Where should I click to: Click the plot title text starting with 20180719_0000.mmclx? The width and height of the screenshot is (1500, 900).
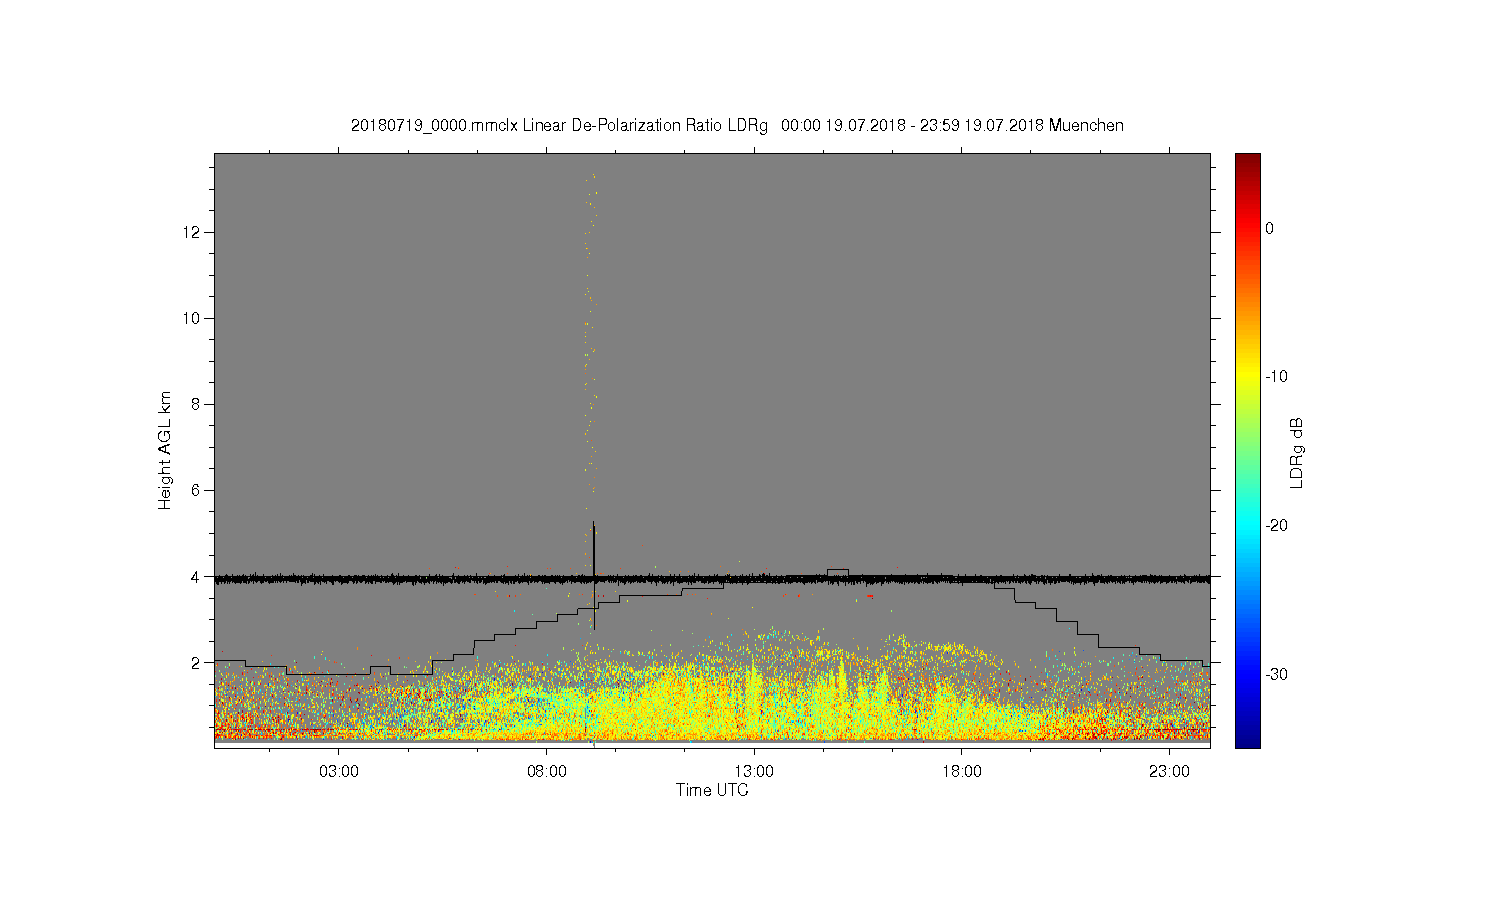click(x=737, y=126)
